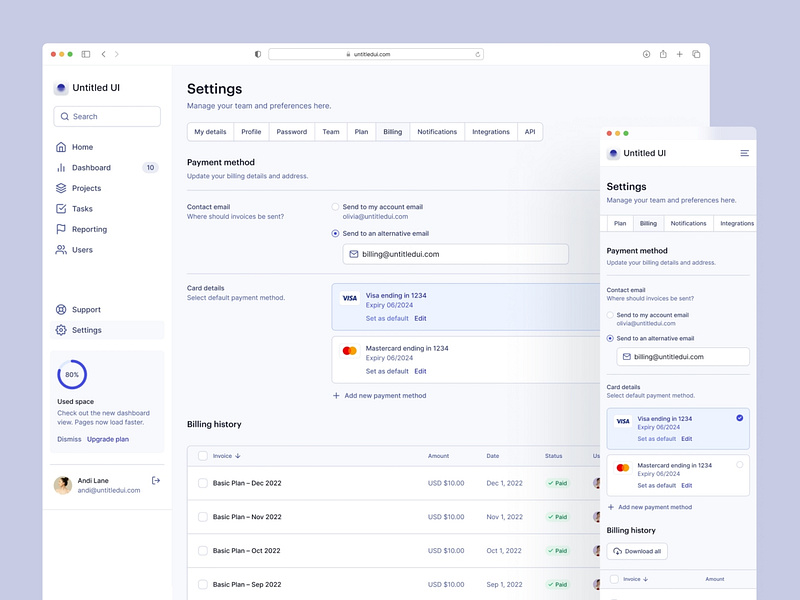Viewport: 800px width, 600px height.
Task: Click the logout icon next to Andi Lane
Action: point(155,481)
